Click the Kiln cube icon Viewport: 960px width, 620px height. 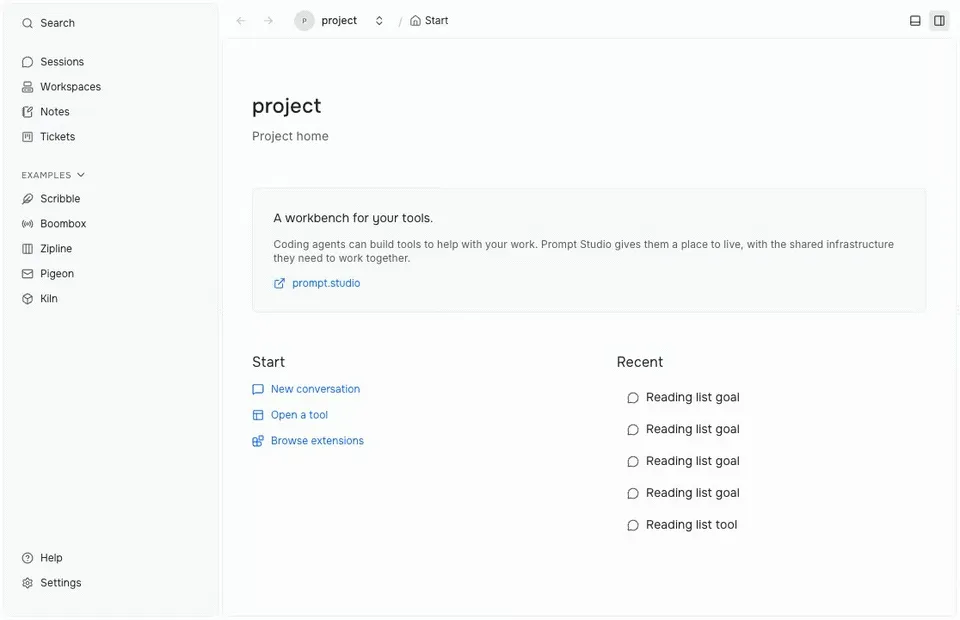[x=27, y=299]
